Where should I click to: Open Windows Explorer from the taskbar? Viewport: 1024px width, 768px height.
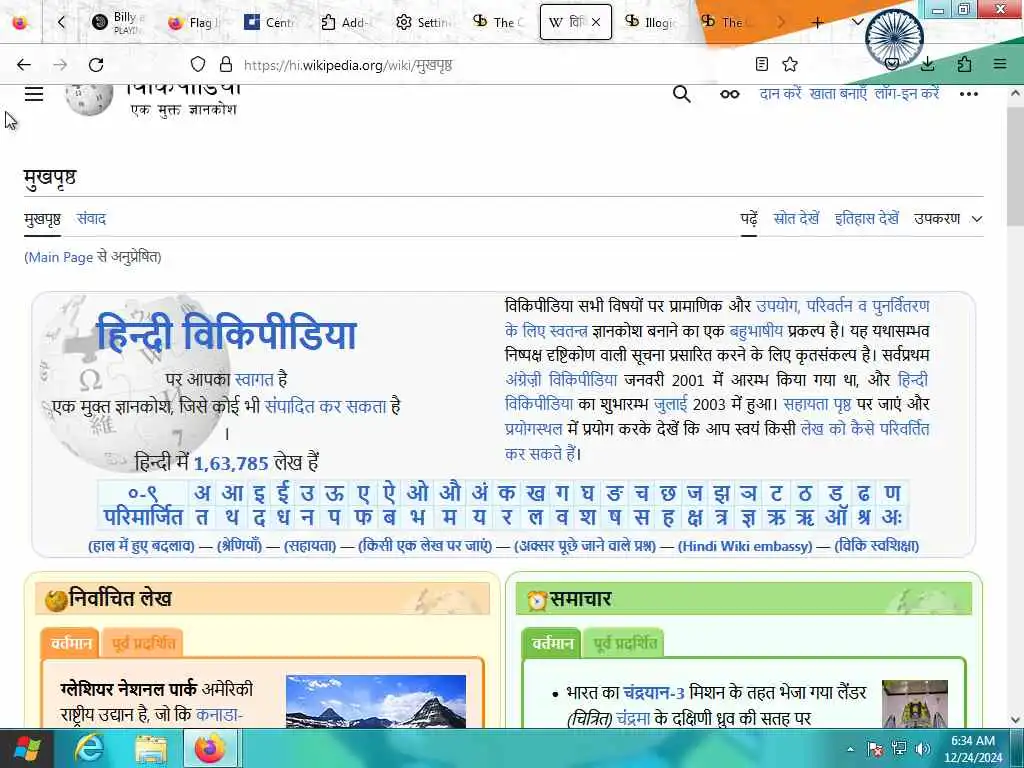(151, 748)
